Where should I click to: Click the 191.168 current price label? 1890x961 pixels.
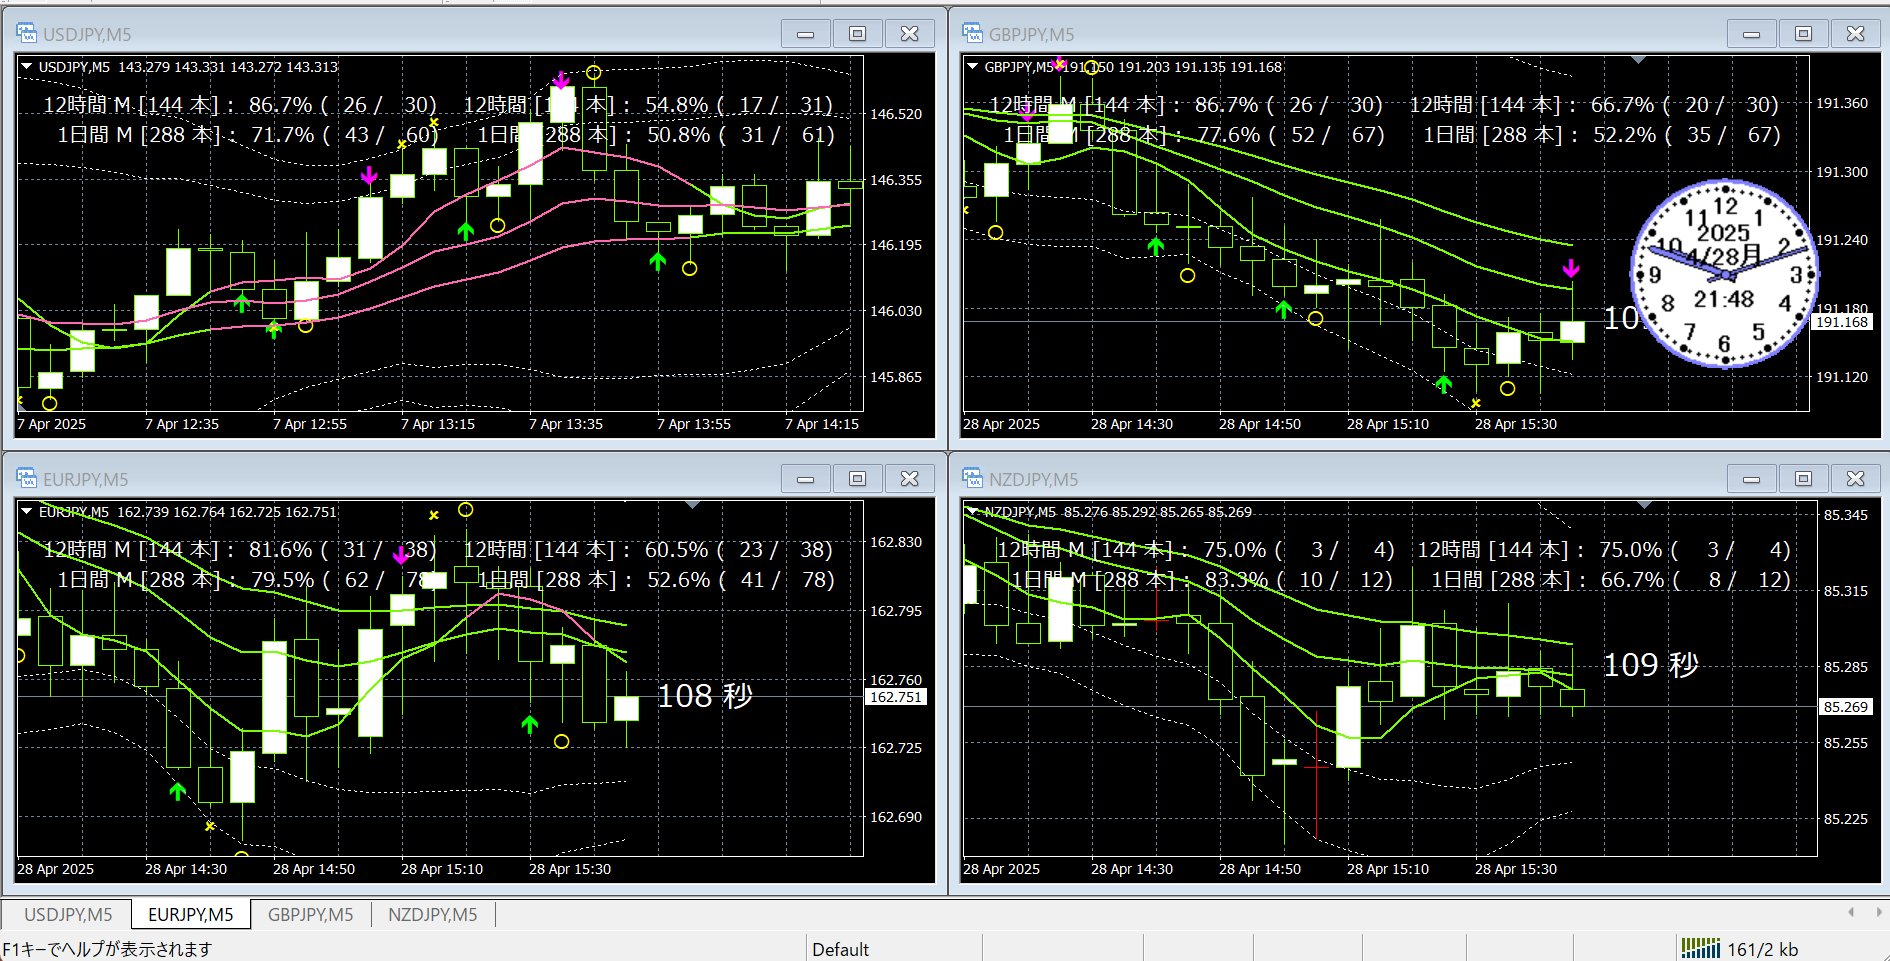(1841, 322)
